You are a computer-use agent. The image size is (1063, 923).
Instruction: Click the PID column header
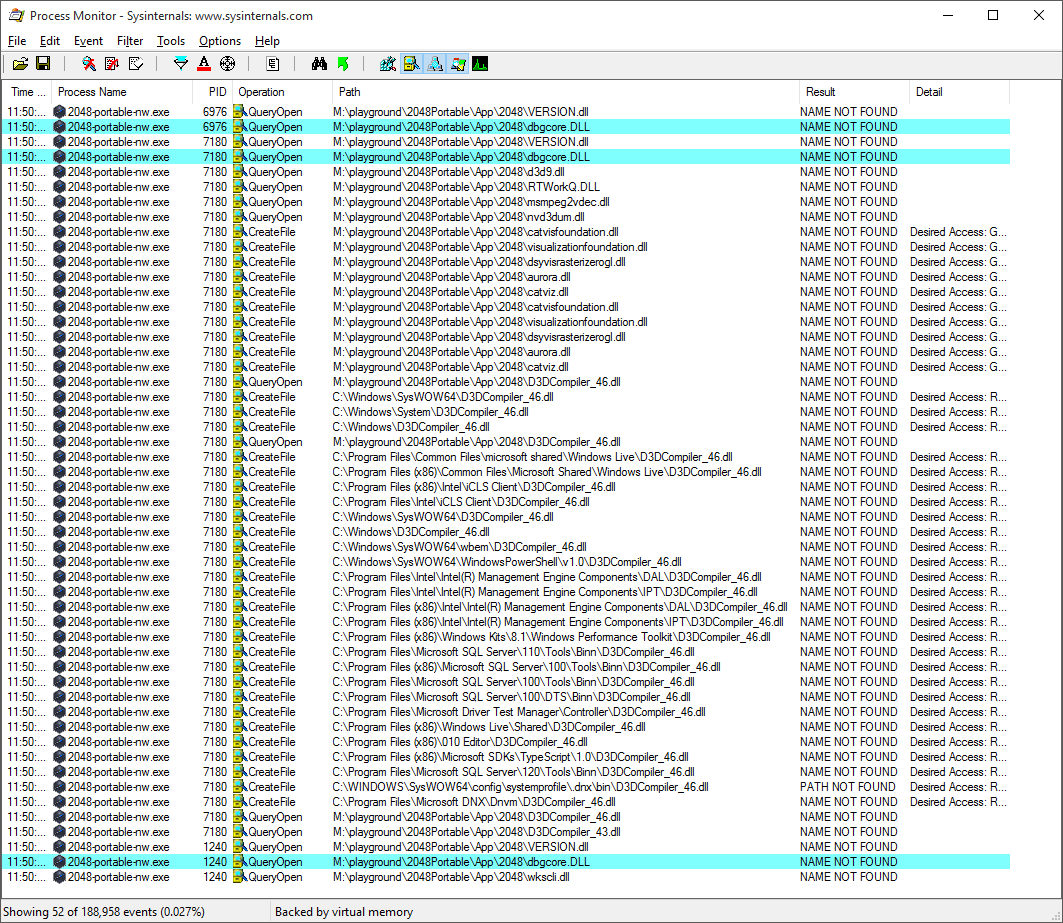[x=213, y=92]
